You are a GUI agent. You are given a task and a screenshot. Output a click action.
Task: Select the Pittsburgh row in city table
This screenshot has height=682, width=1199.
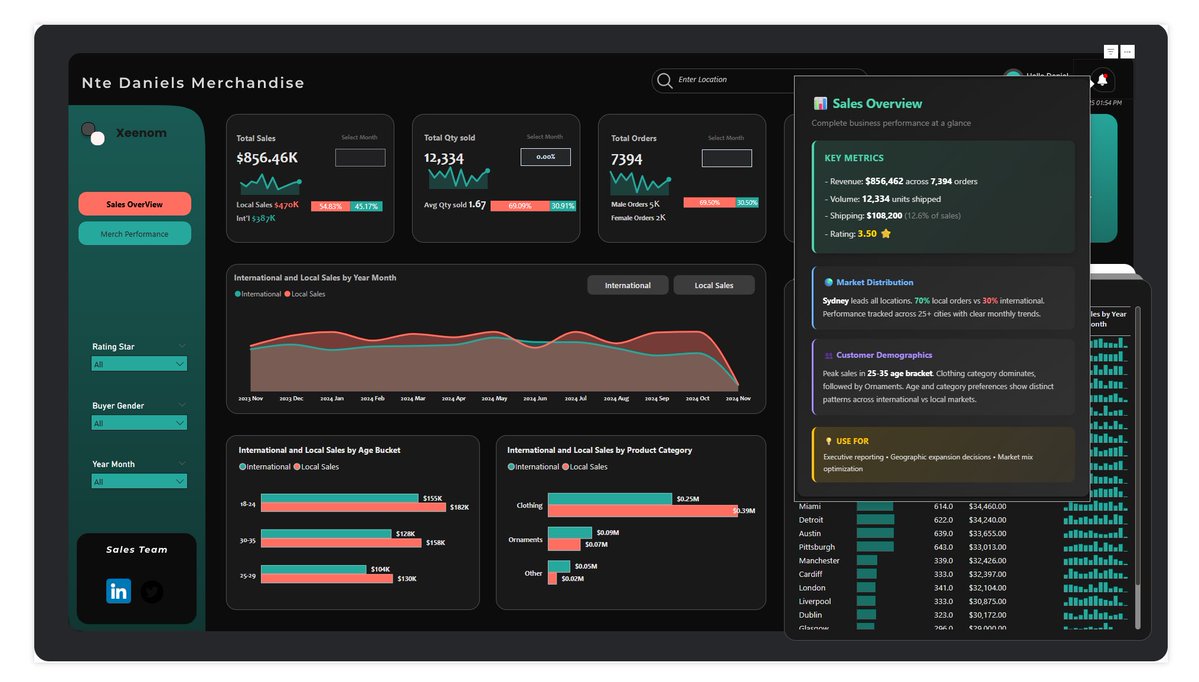[962, 547]
